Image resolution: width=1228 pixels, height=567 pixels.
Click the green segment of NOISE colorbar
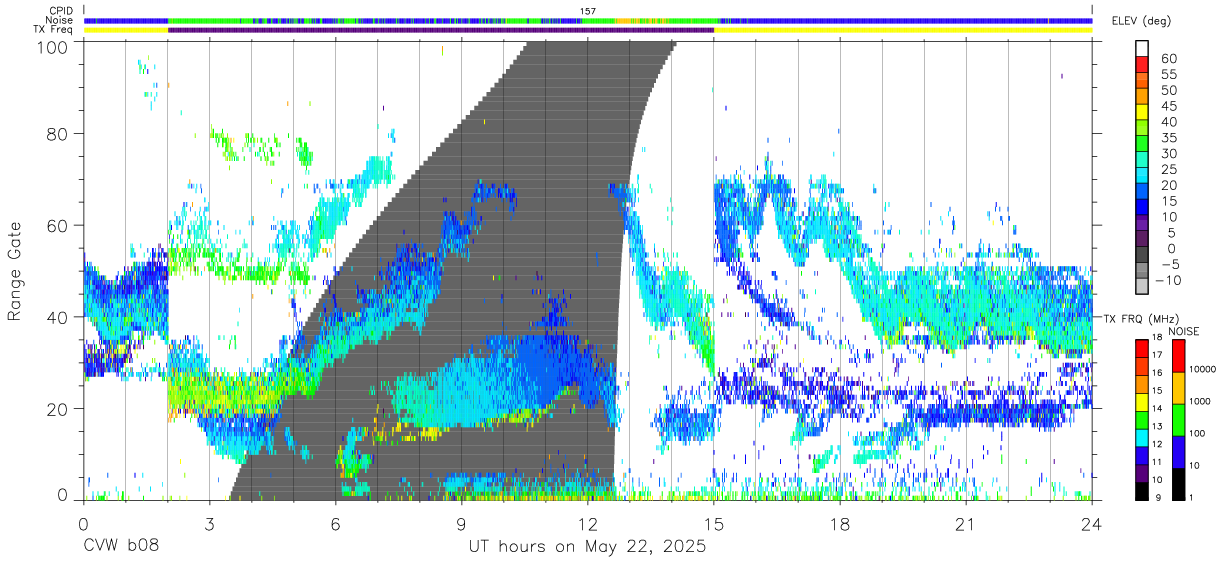tap(1177, 420)
